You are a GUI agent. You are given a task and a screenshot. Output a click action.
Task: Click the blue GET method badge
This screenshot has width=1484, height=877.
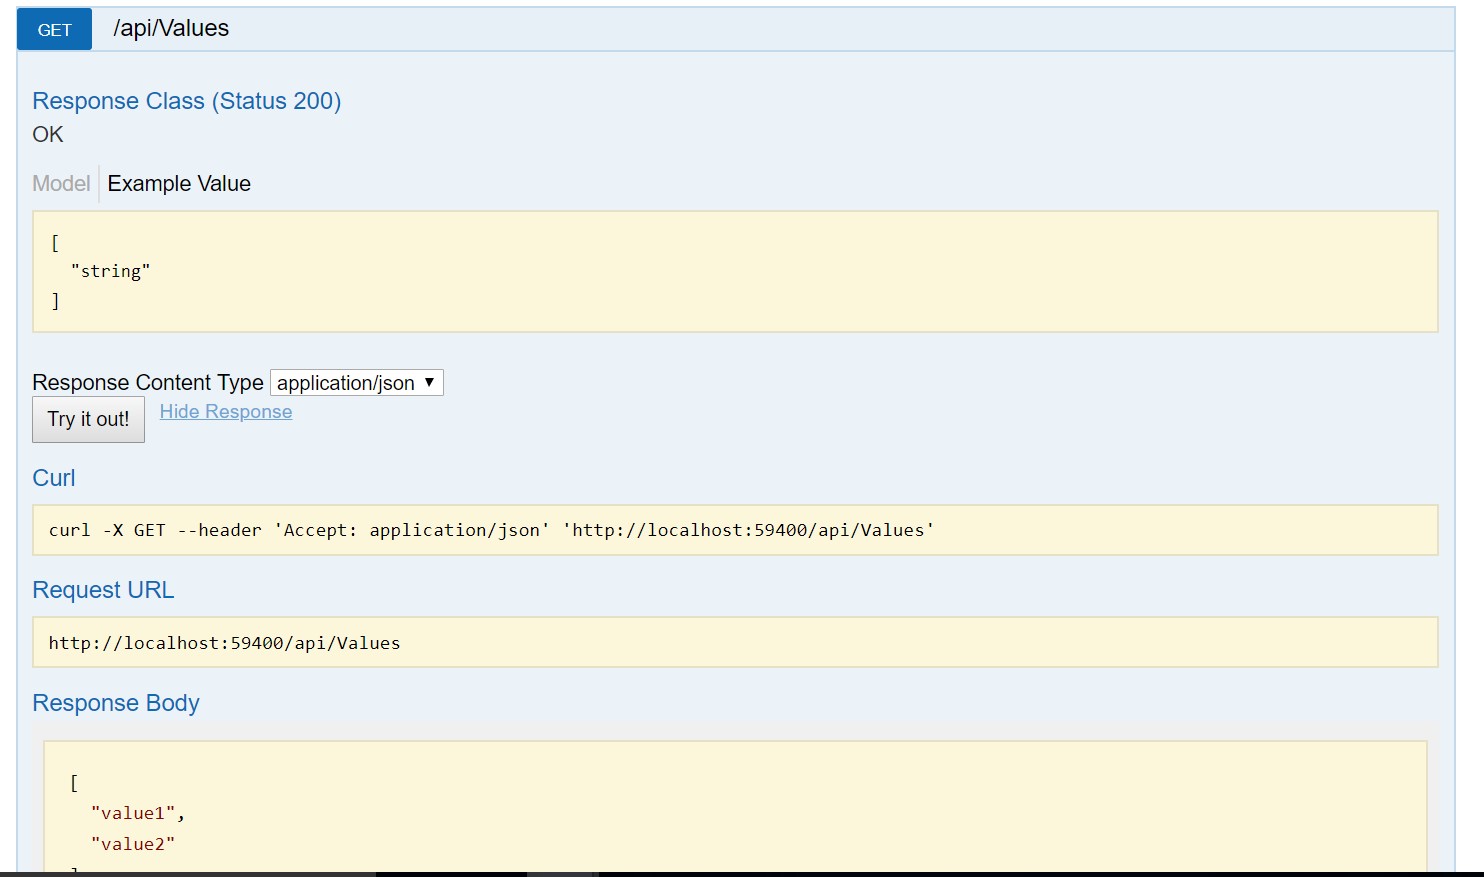[54, 29]
